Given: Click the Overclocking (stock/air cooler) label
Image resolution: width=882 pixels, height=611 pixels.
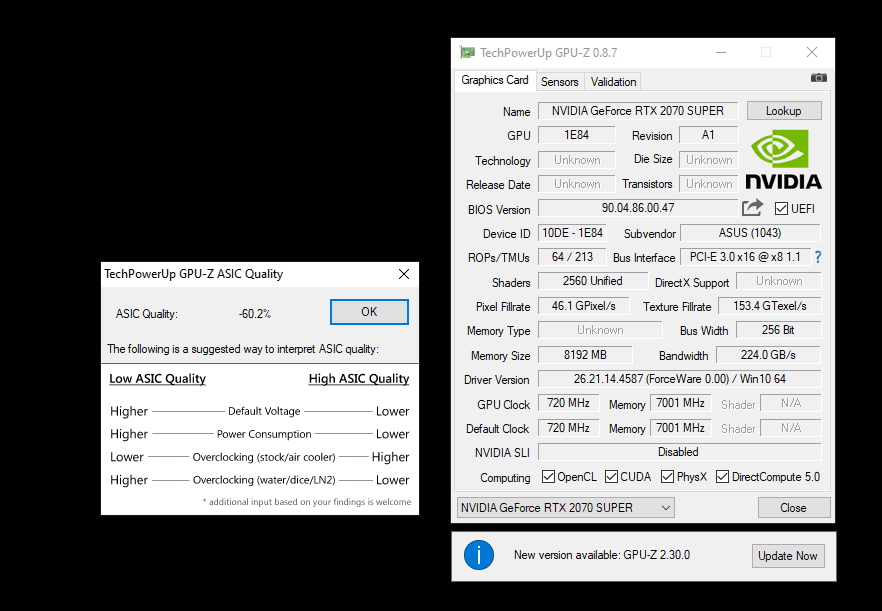Looking at the screenshot, I should pos(264,457).
